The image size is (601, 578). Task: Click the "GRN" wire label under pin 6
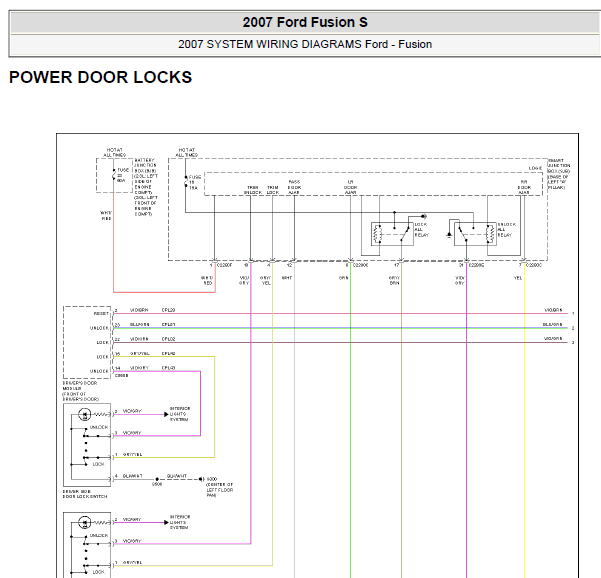point(343,278)
